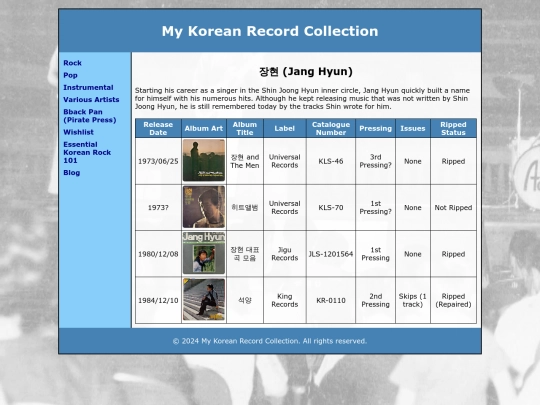Select the 1973? release date cell
540x405 pixels.
click(158, 208)
